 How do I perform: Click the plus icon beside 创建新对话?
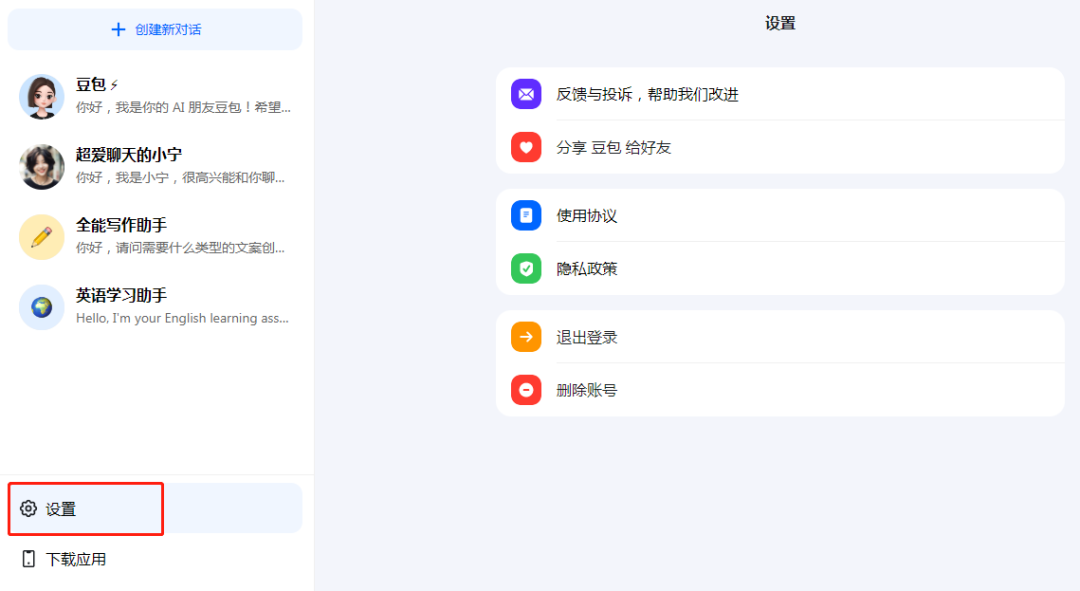[x=118, y=30]
